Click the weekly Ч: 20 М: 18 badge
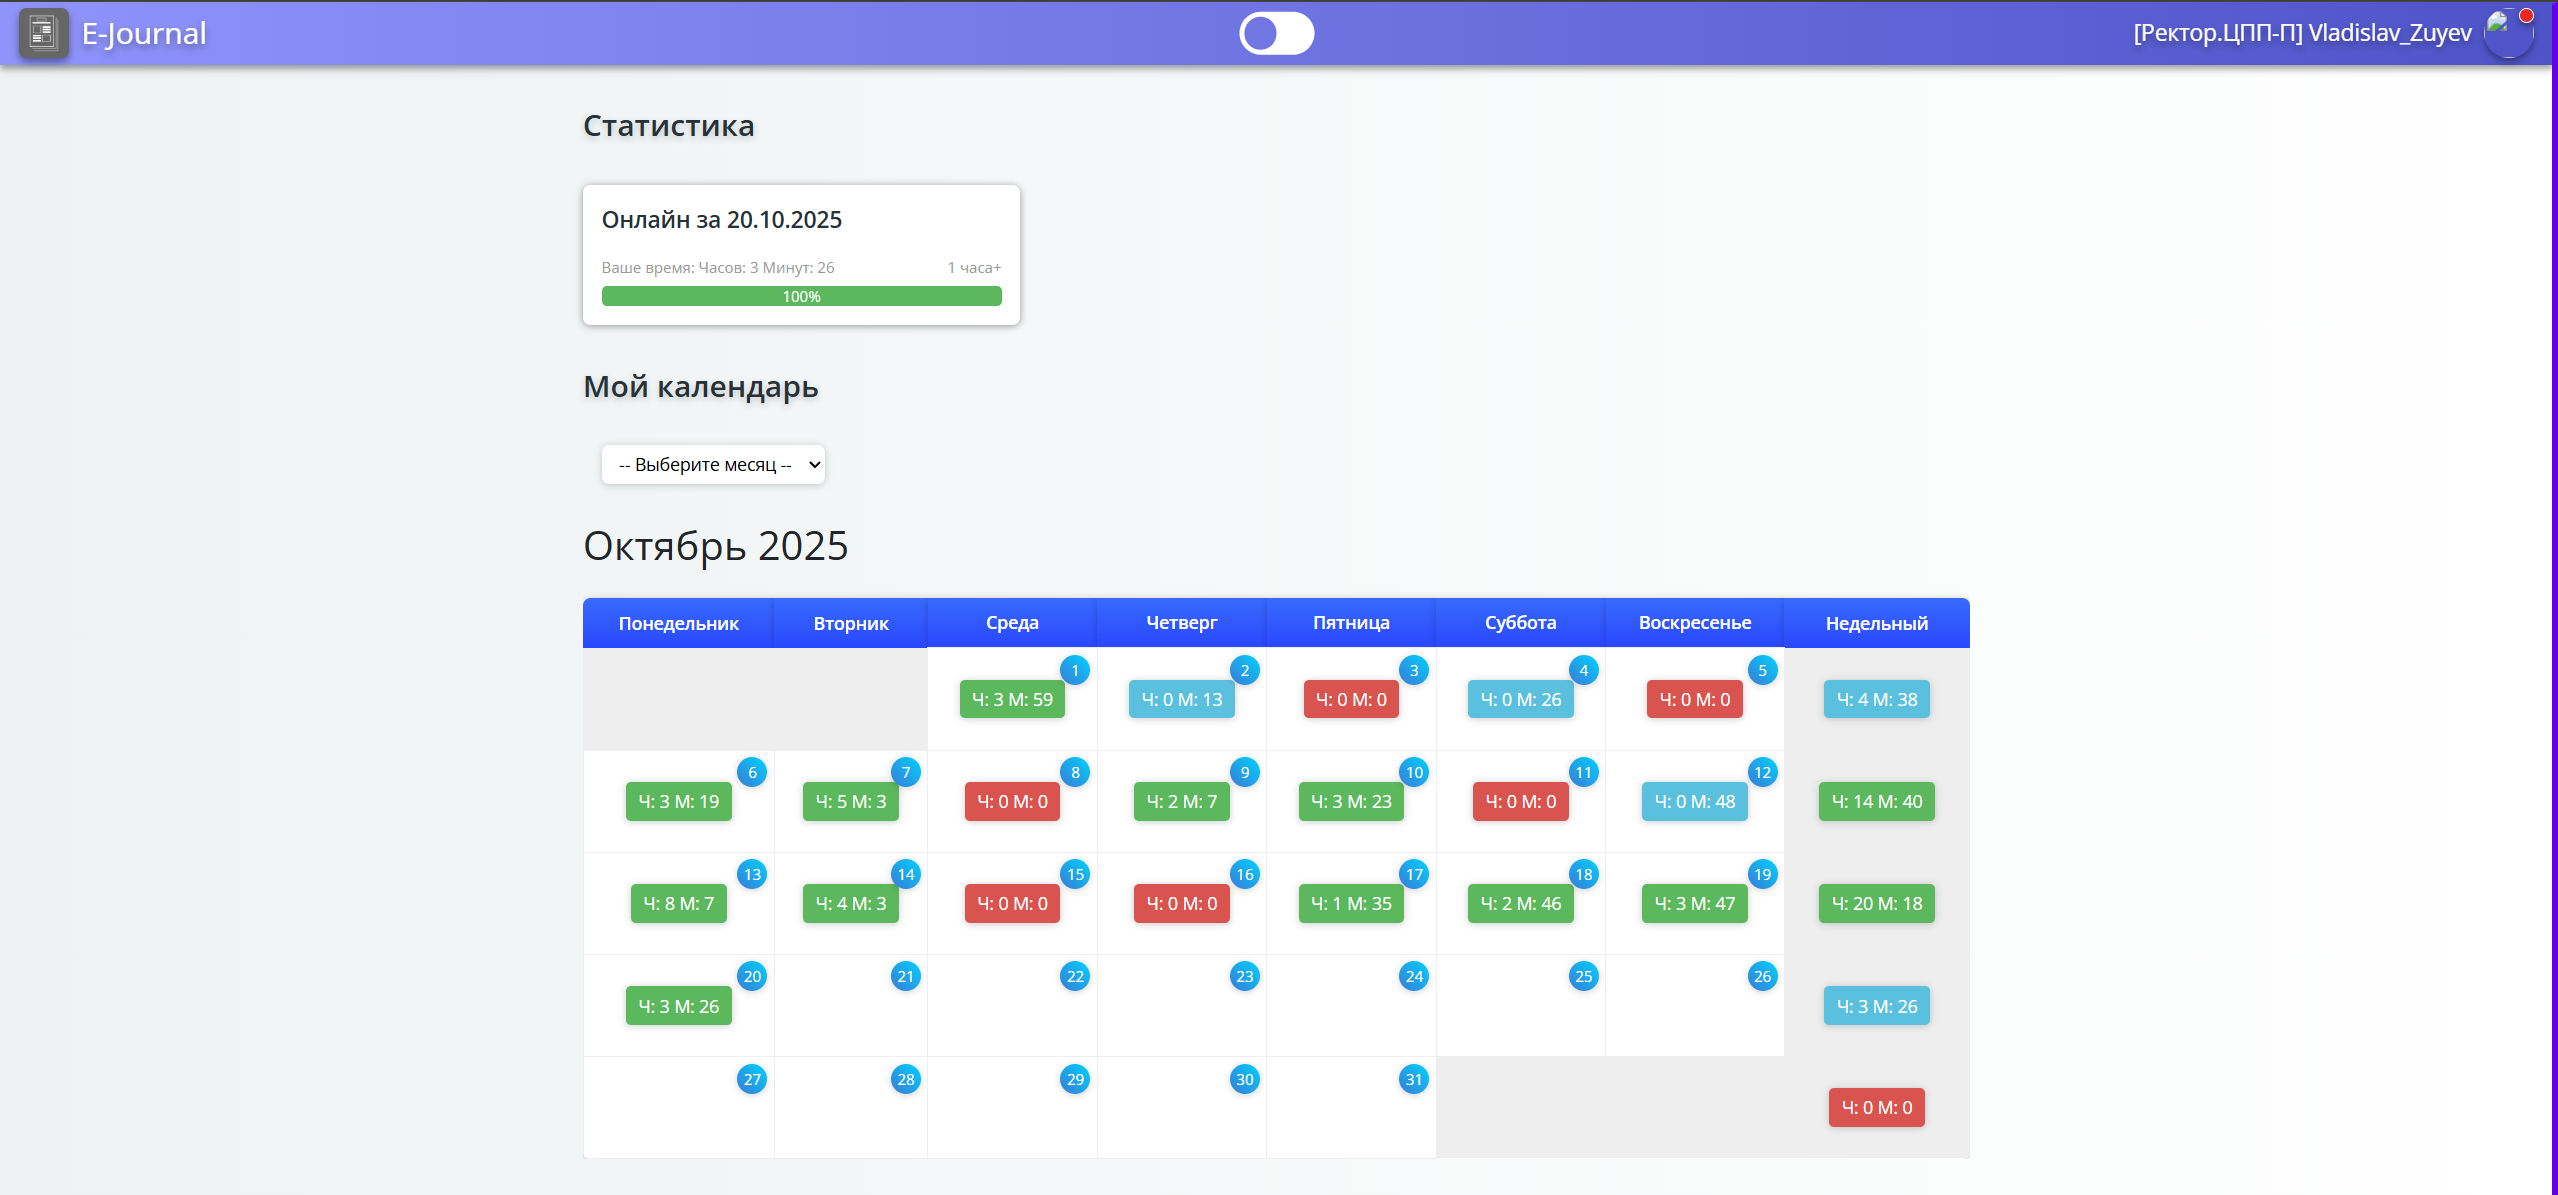The height and width of the screenshot is (1195, 2558). point(1876,903)
